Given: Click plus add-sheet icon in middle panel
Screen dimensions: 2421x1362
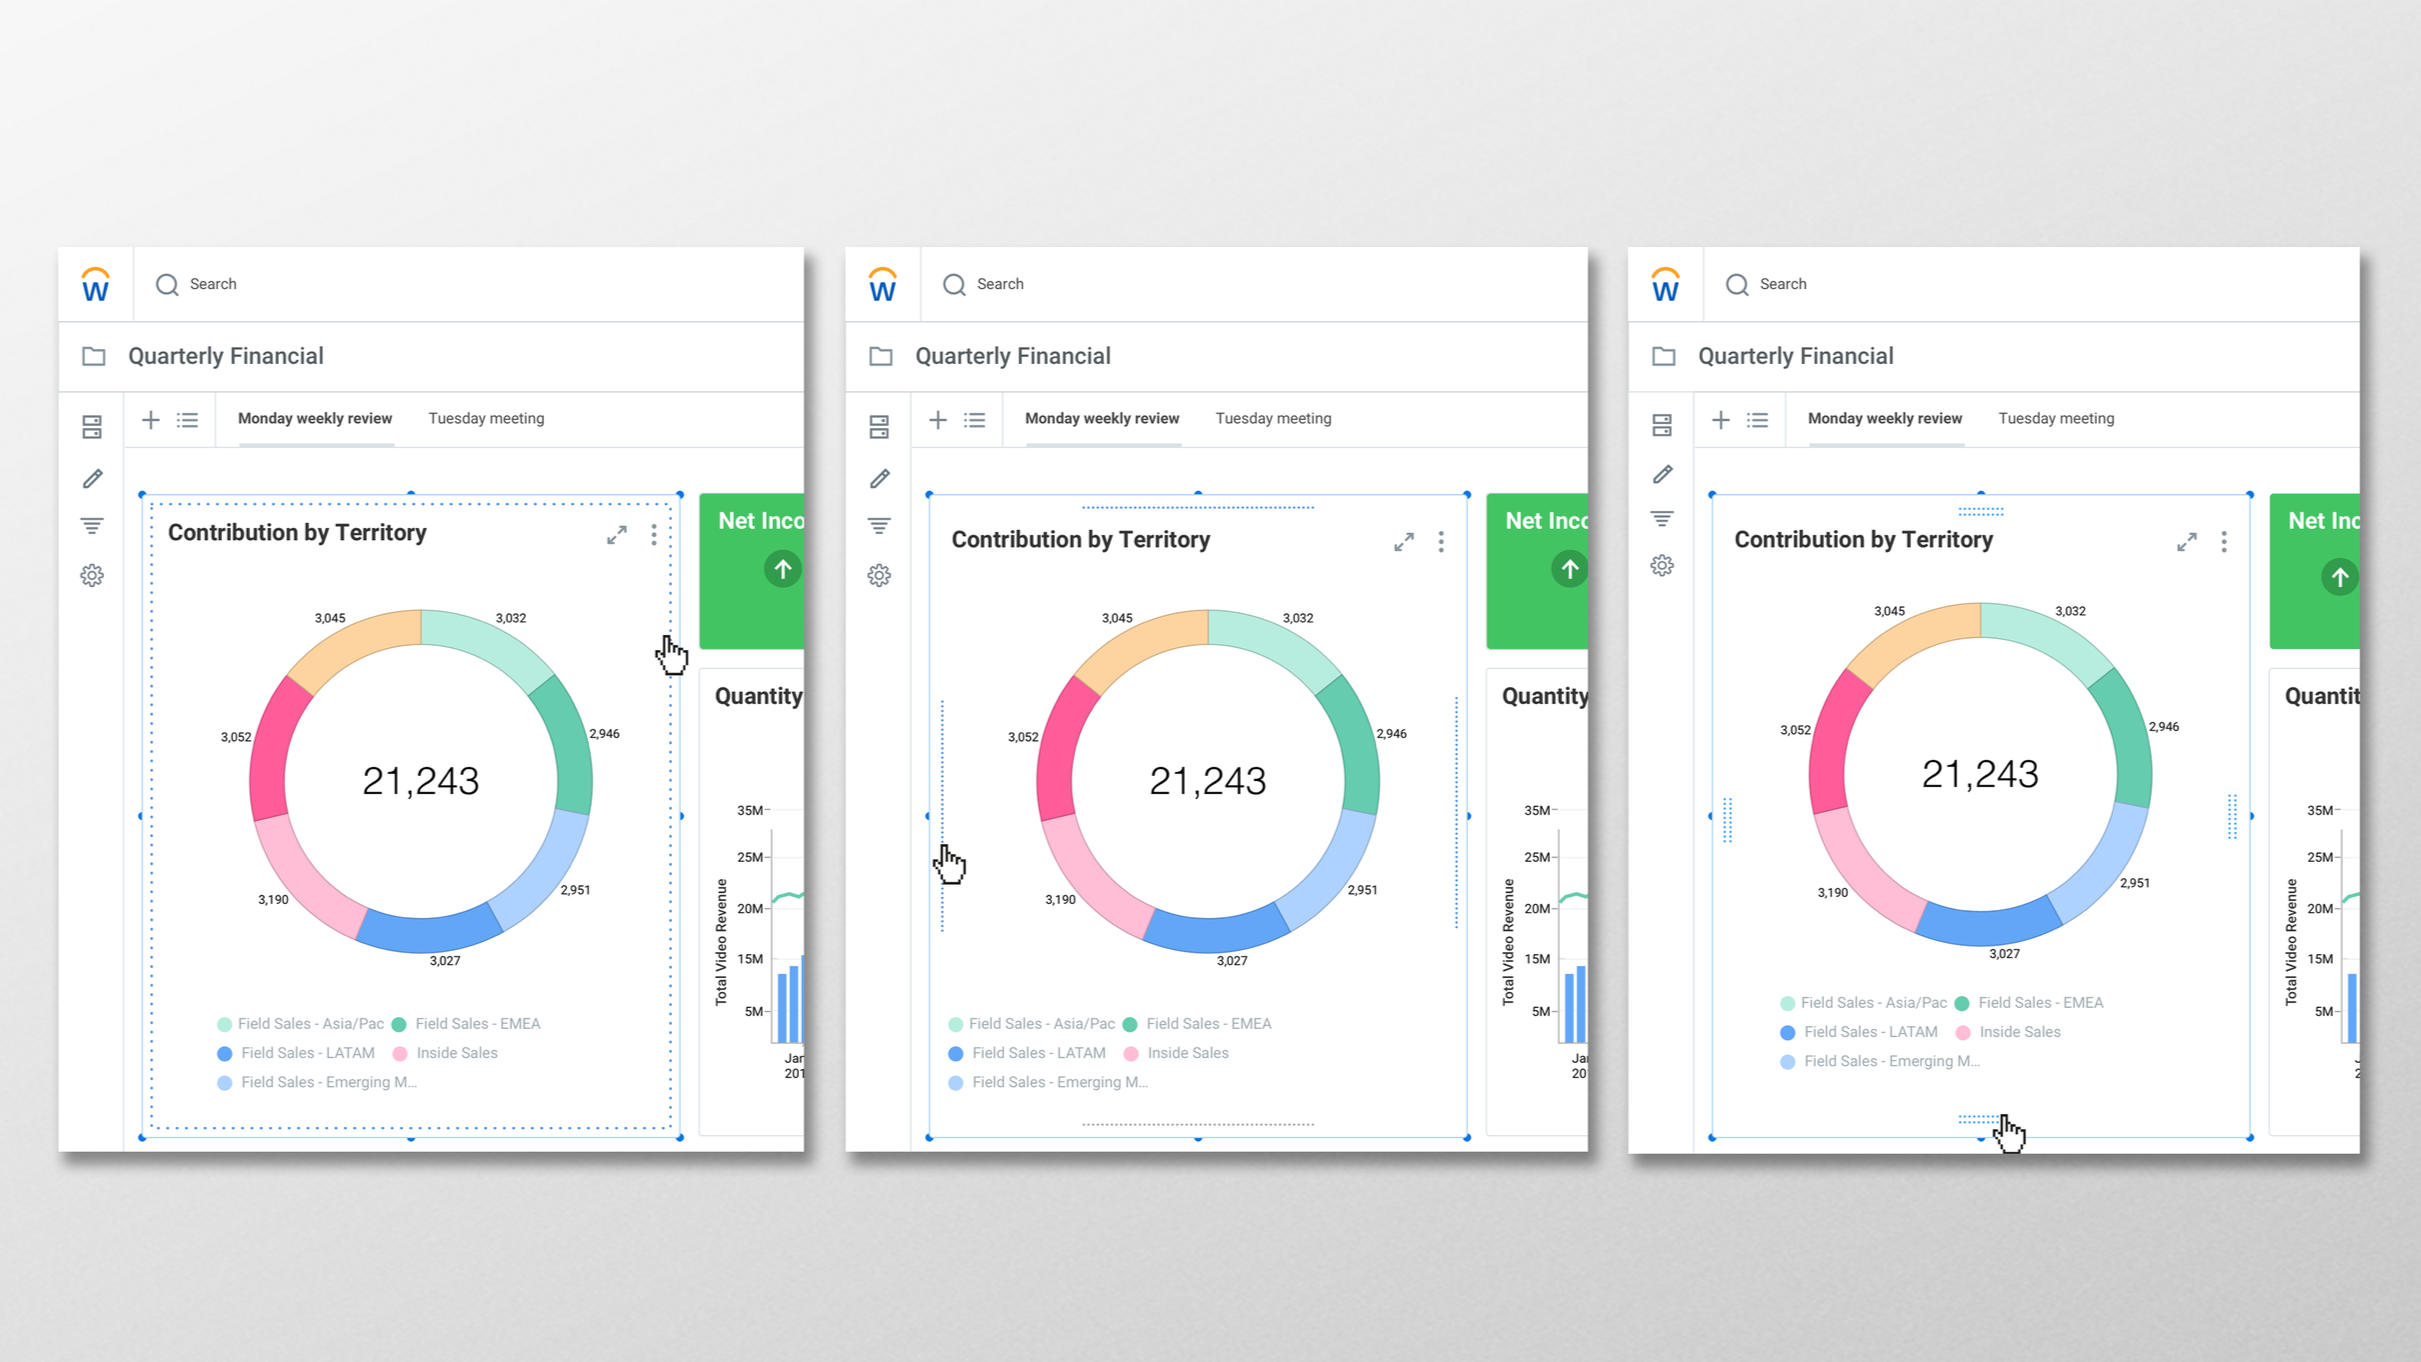Looking at the screenshot, I should click(937, 420).
